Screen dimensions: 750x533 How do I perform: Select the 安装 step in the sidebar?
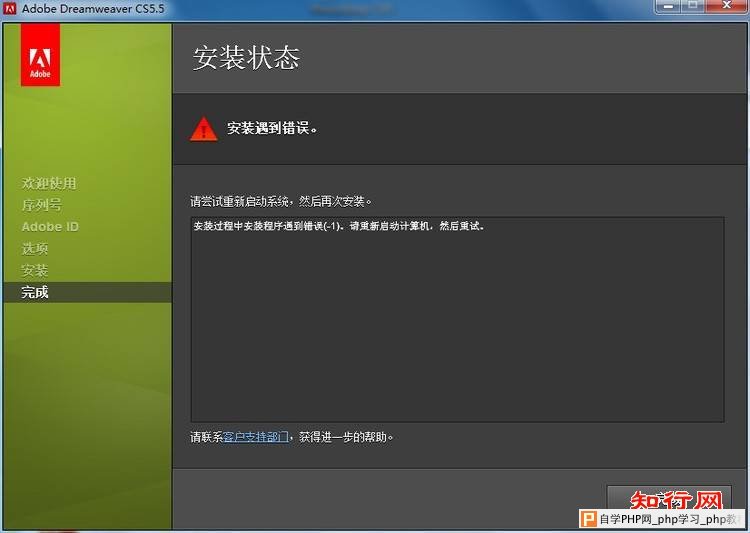point(34,271)
